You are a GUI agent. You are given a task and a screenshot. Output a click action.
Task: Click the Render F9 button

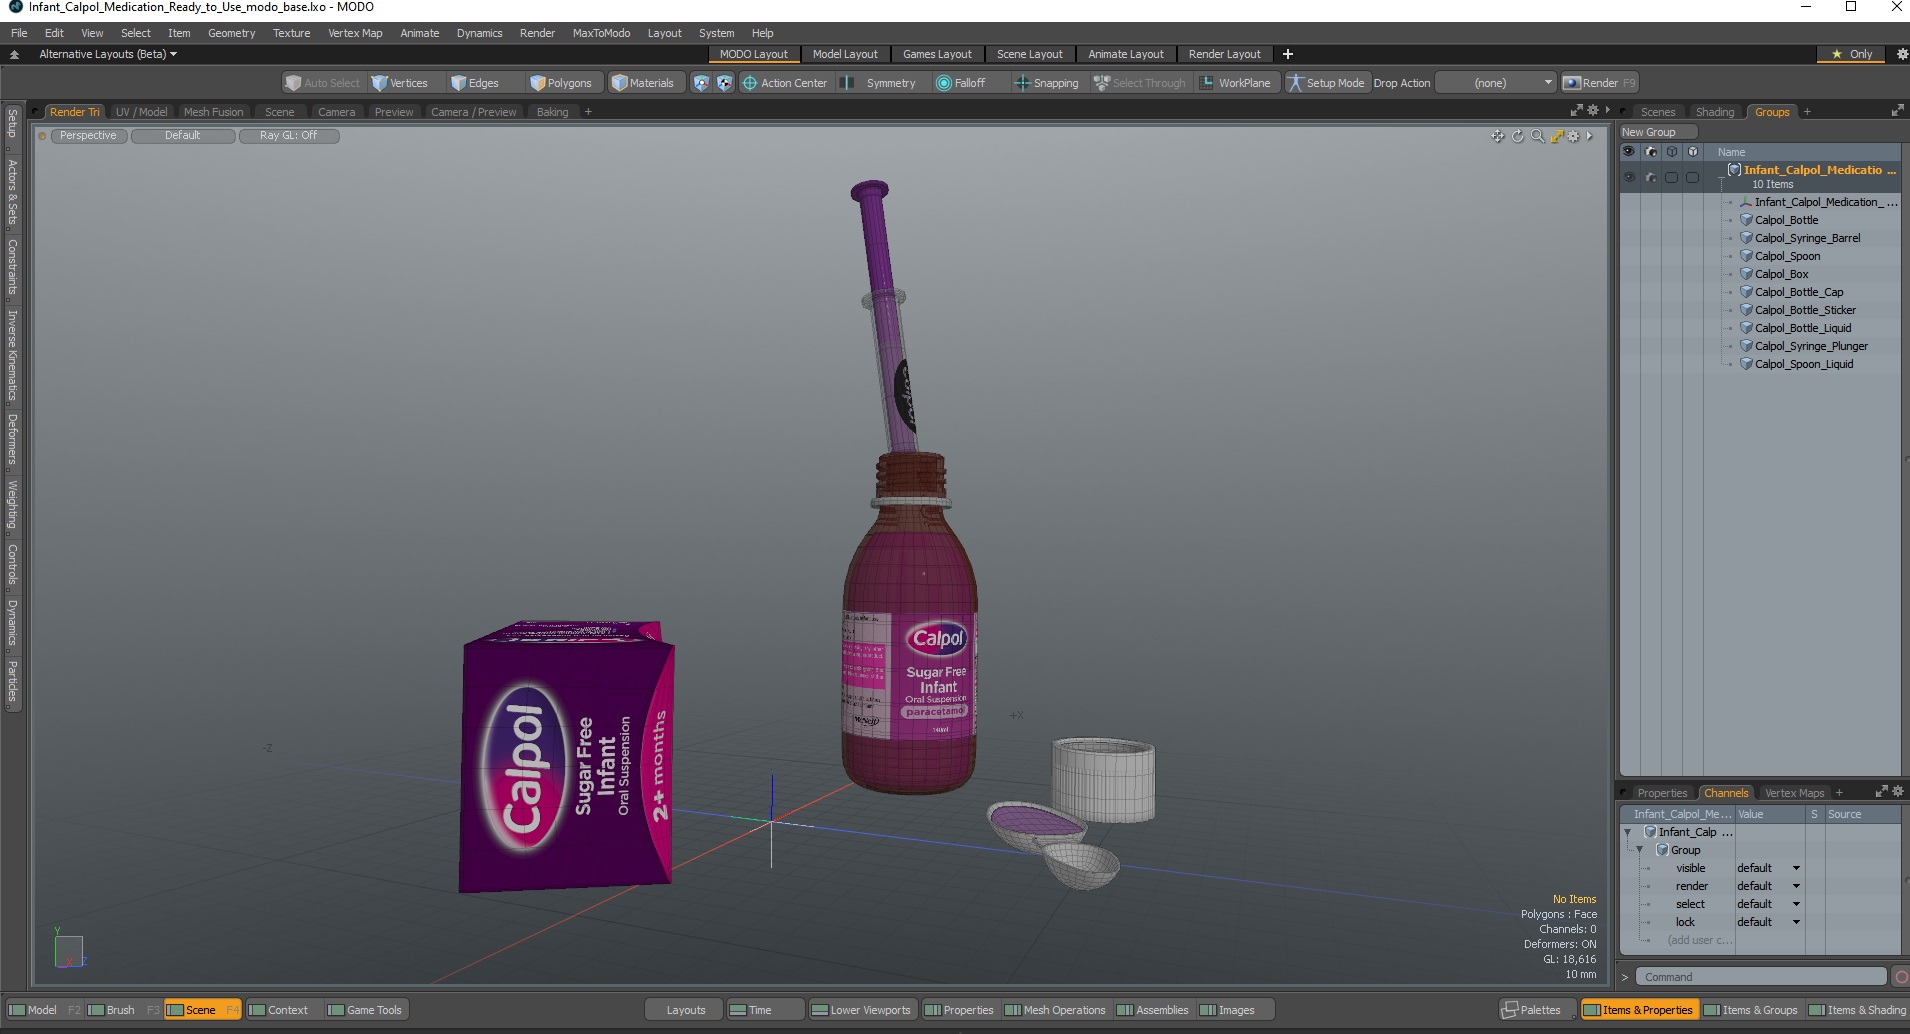coord(1599,83)
